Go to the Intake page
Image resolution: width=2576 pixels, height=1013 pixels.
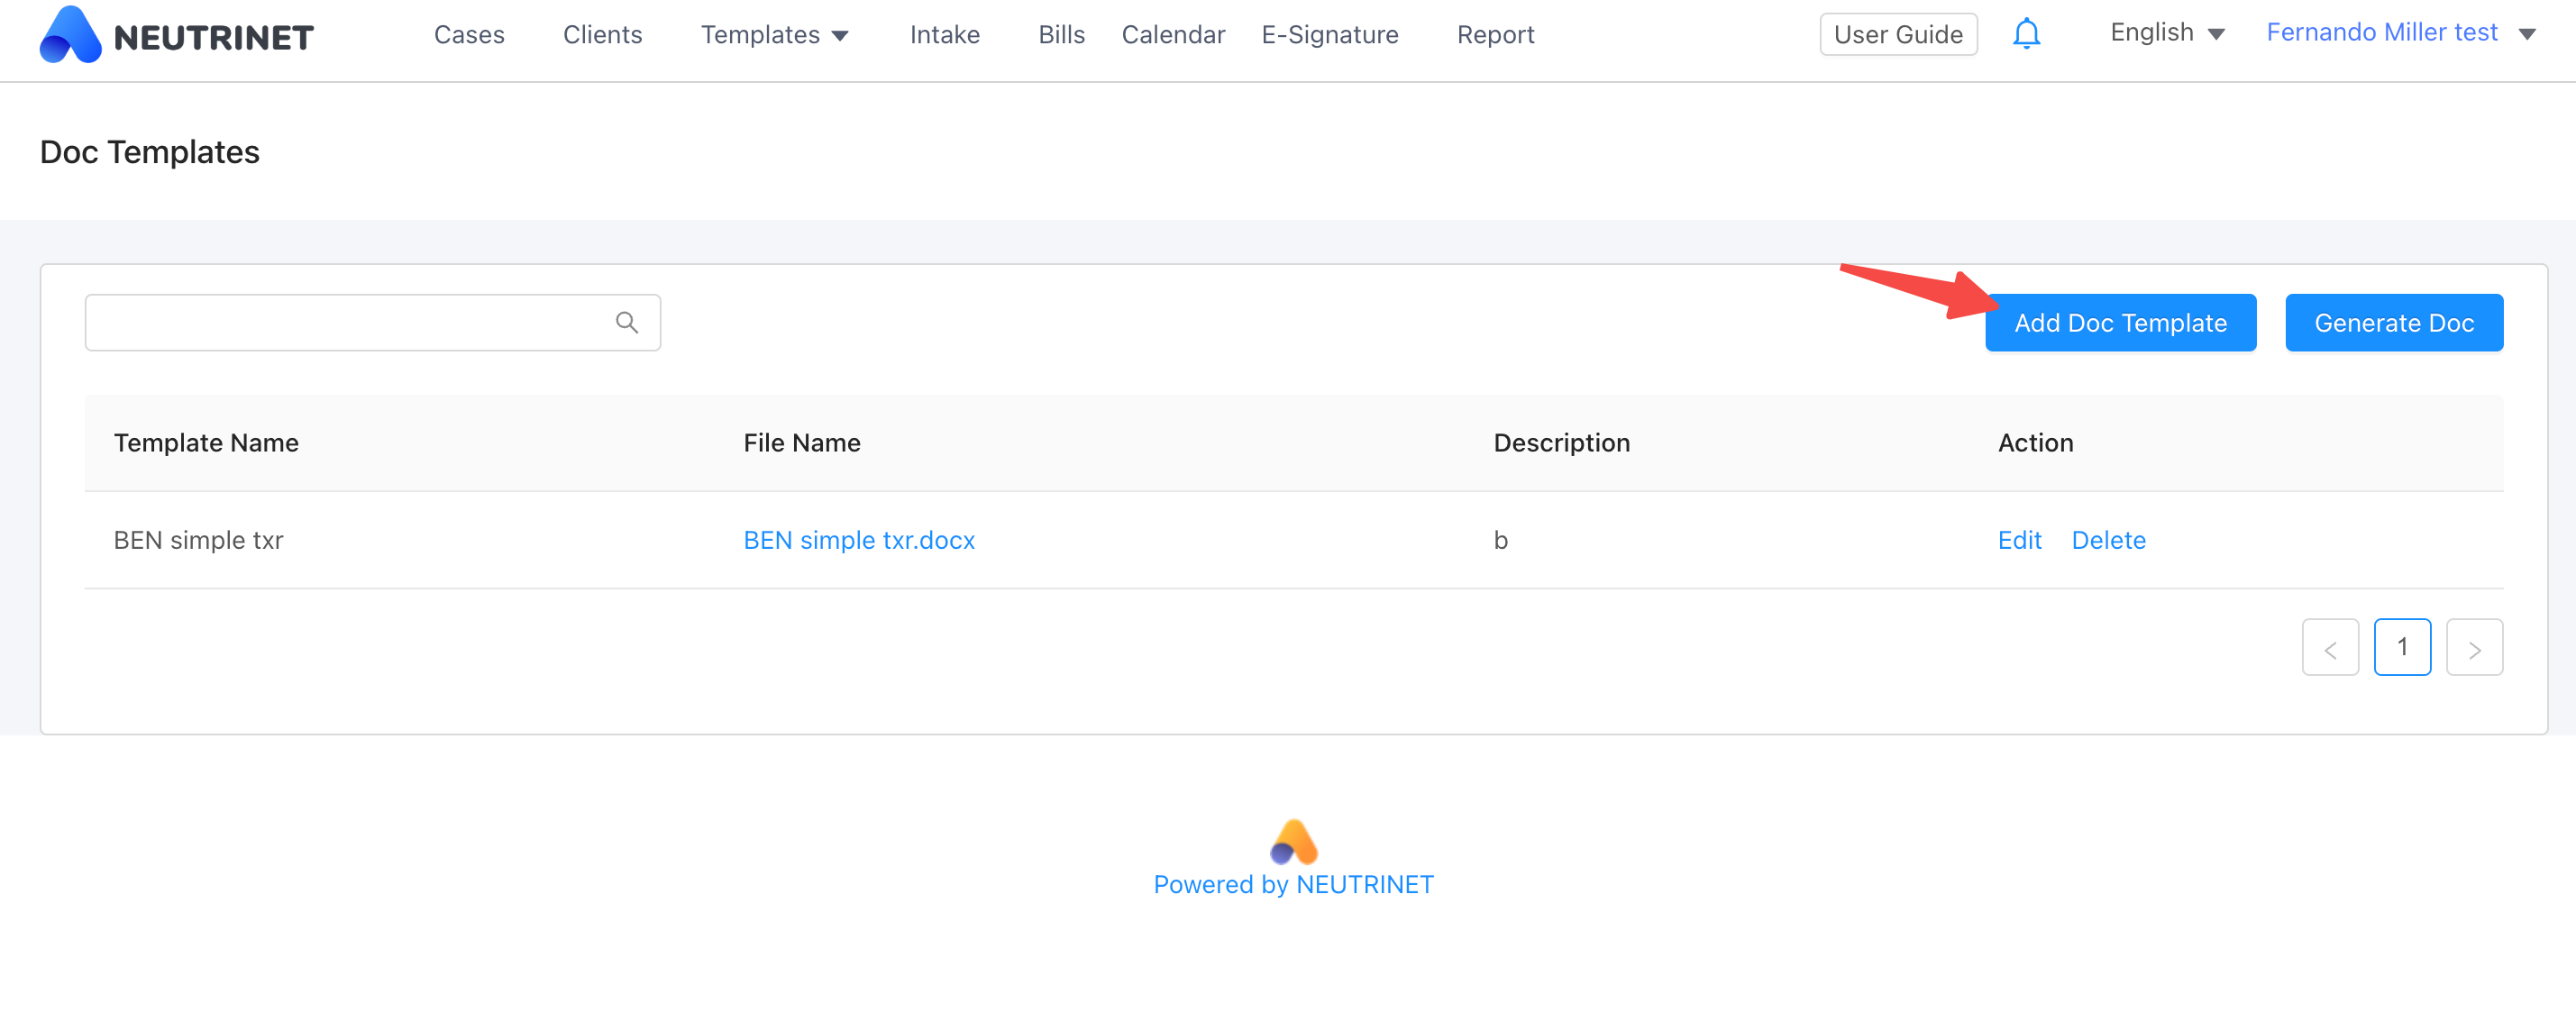coord(944,35)
